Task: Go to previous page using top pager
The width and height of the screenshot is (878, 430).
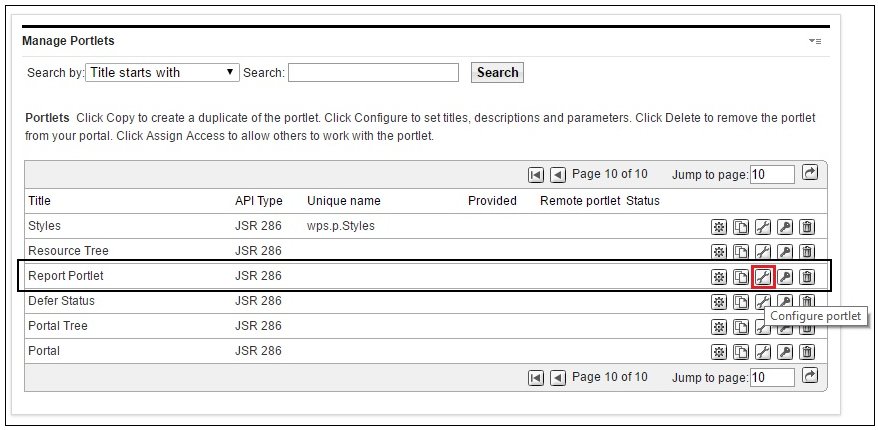Action: 558,175
